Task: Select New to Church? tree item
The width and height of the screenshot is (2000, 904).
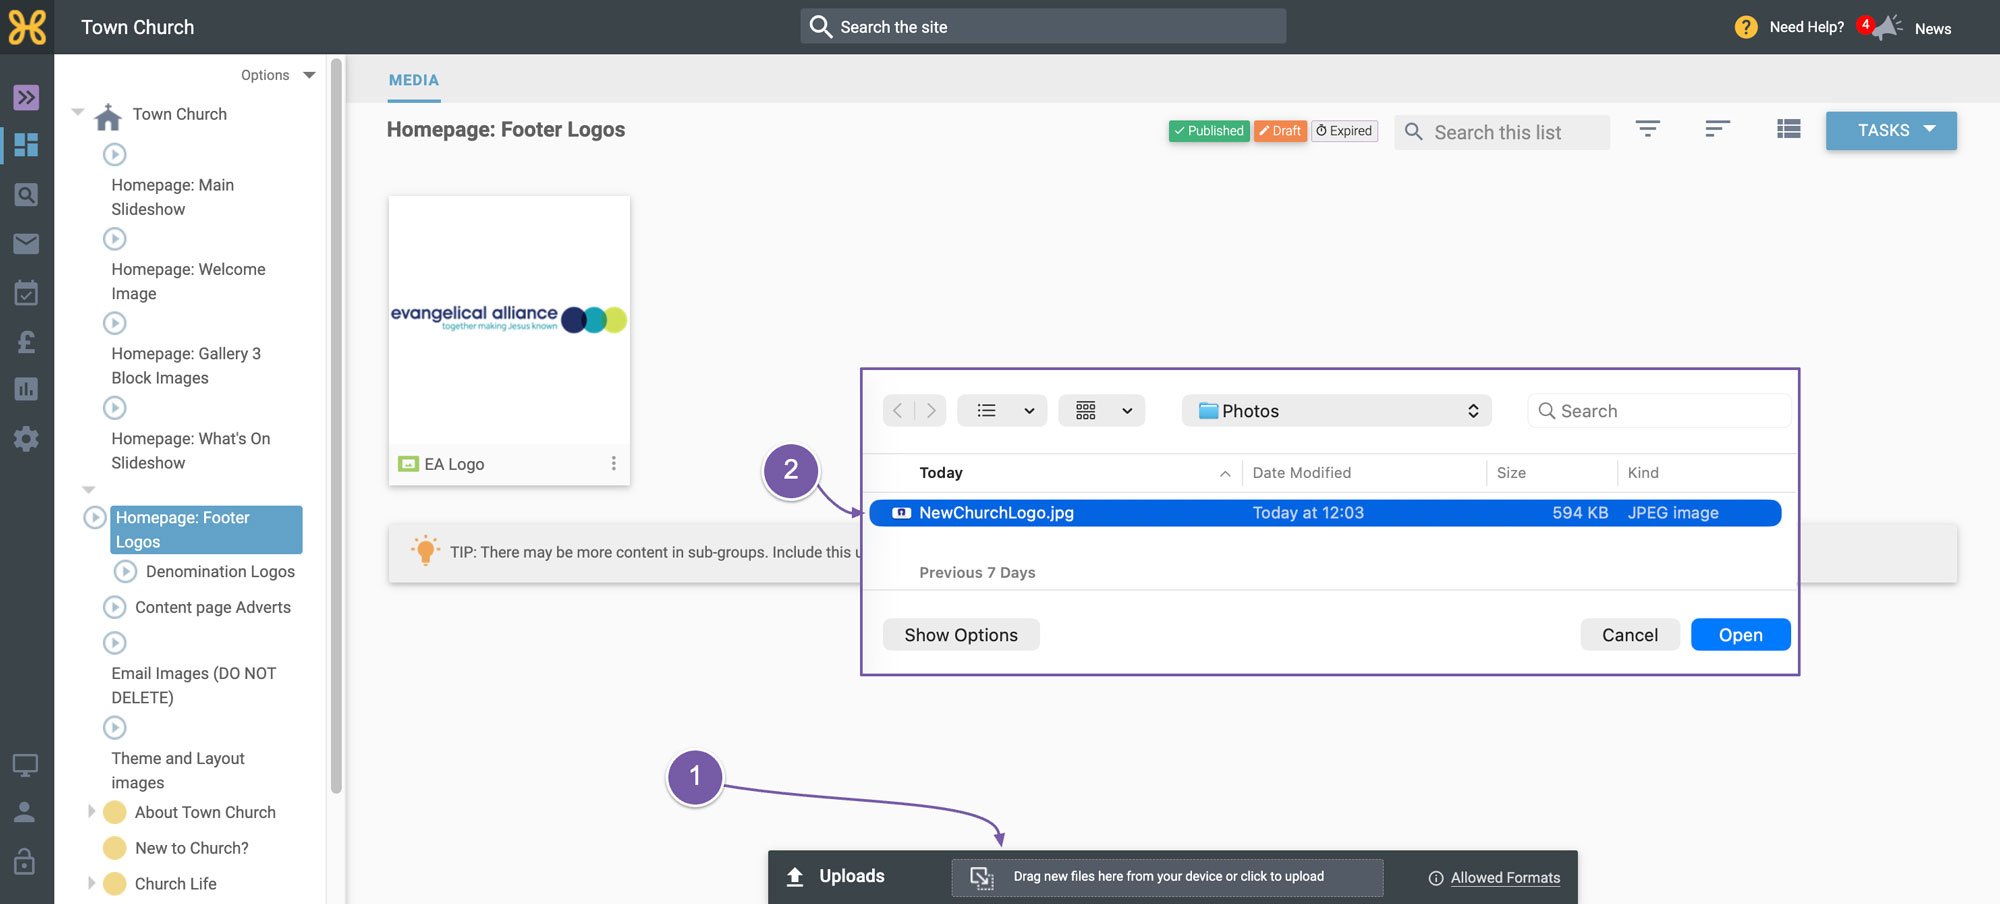Action: point(192,847)
